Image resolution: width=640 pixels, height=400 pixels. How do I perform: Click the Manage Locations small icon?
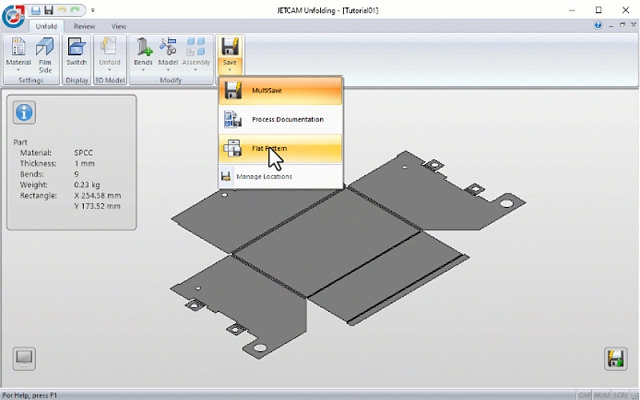[226, 176]
